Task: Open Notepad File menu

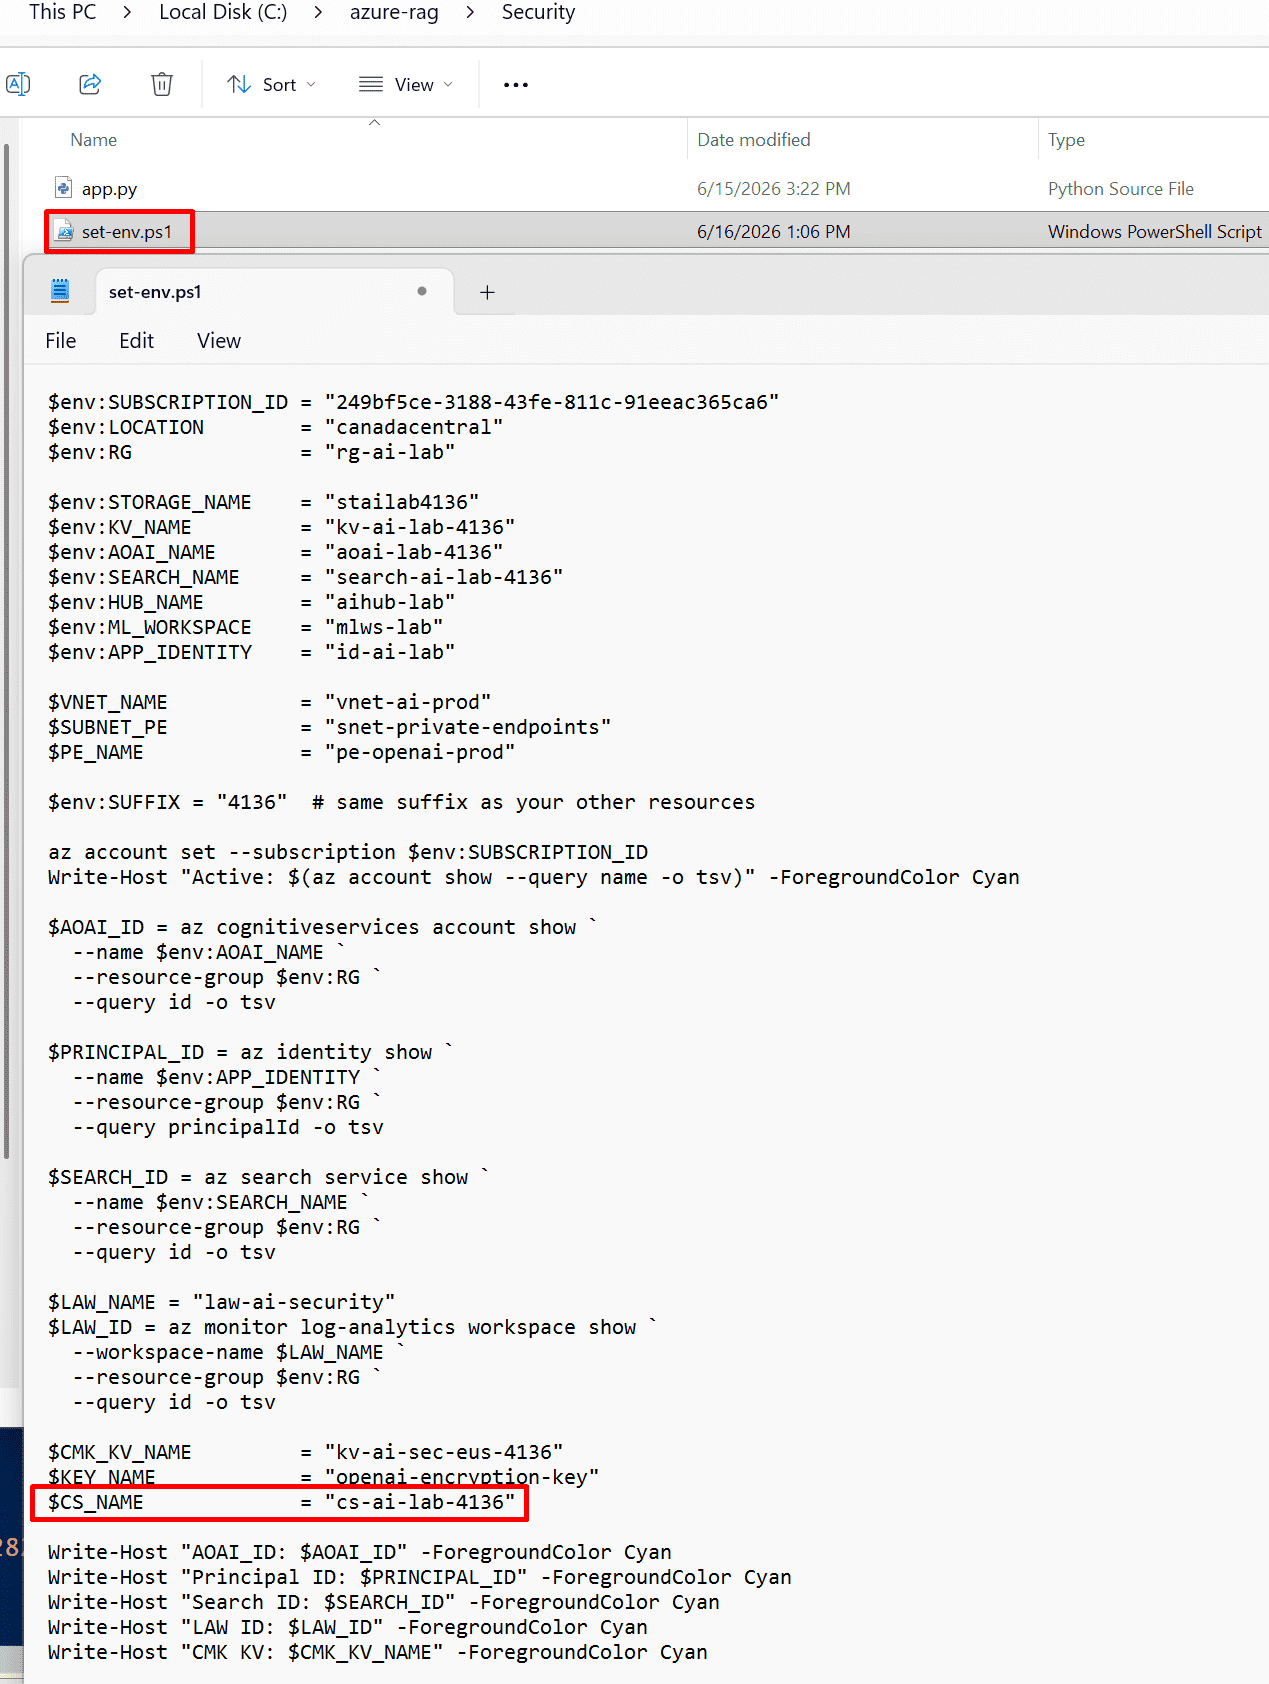Action: point(61,341)
